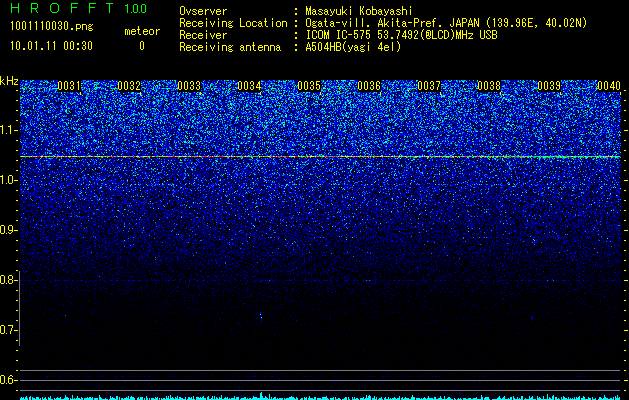629x400 pixels.
Task: Click the Receiving Location label
Action: pyautogui.click(x=233, y=23)
